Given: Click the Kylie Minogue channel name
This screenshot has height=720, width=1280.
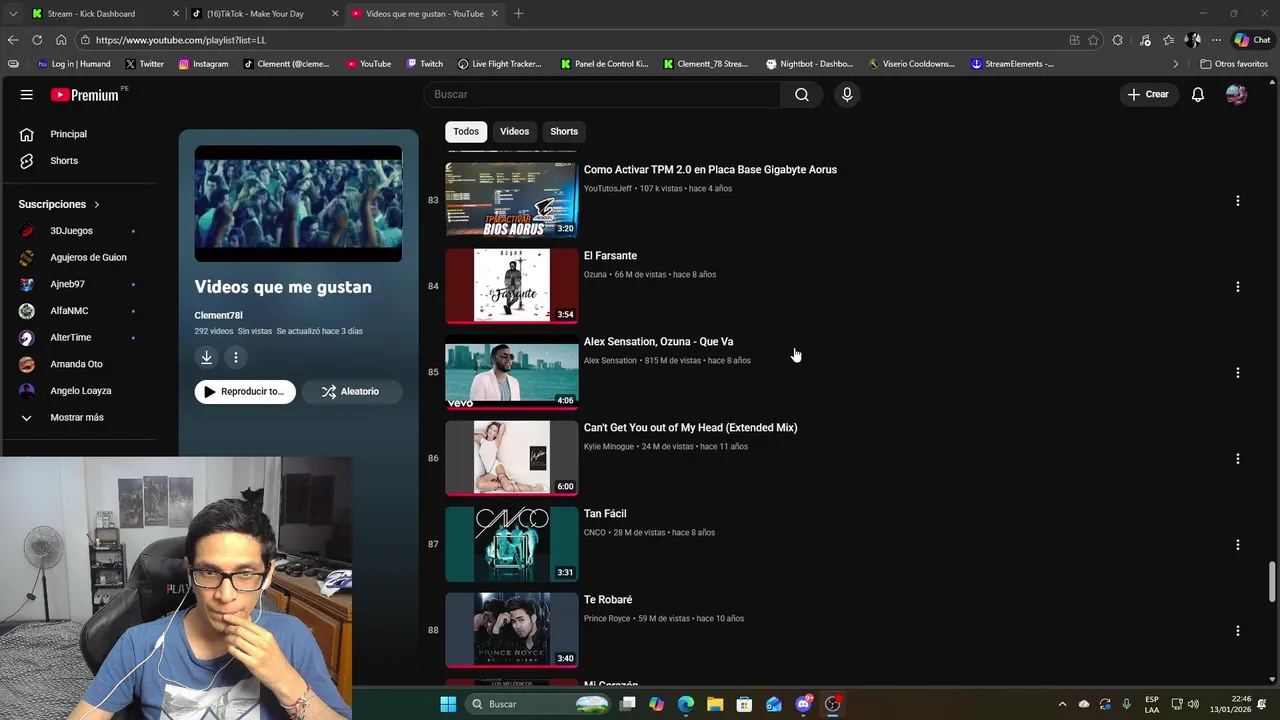Looking at the screenshot, I should click(x=609, y=447).
